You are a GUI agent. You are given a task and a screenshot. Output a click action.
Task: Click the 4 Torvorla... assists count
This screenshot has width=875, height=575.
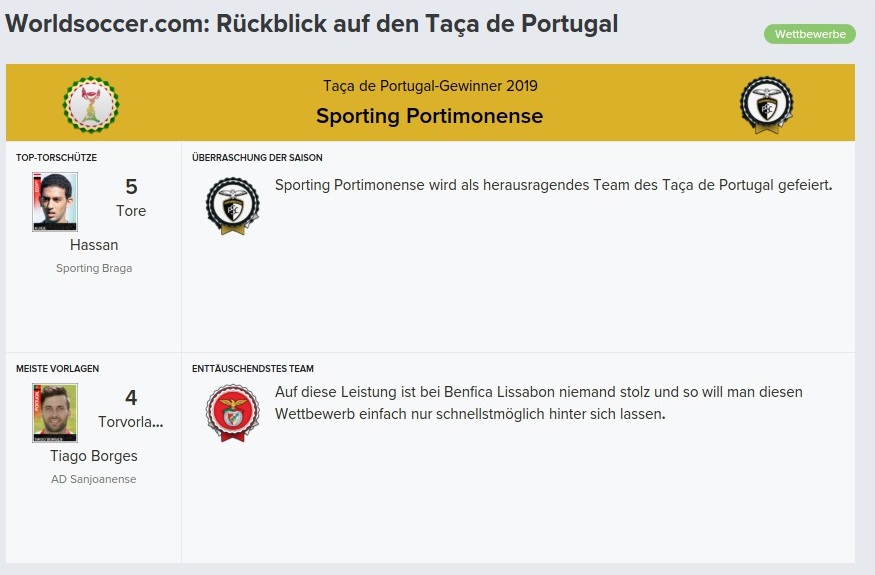pyautogui.click(x=131, y=409)
